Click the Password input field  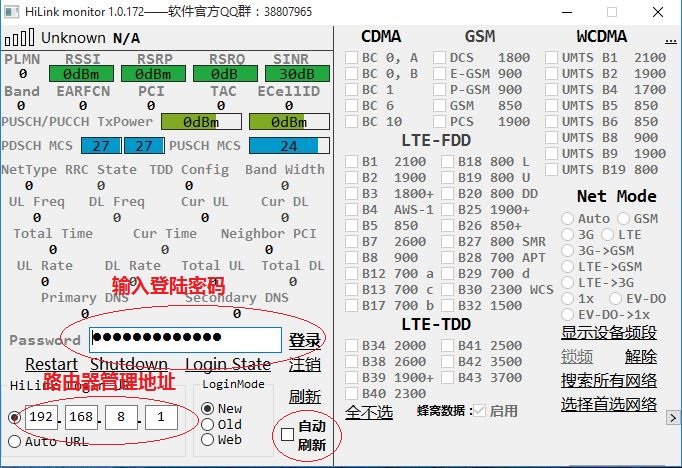[x=185, y=340]
